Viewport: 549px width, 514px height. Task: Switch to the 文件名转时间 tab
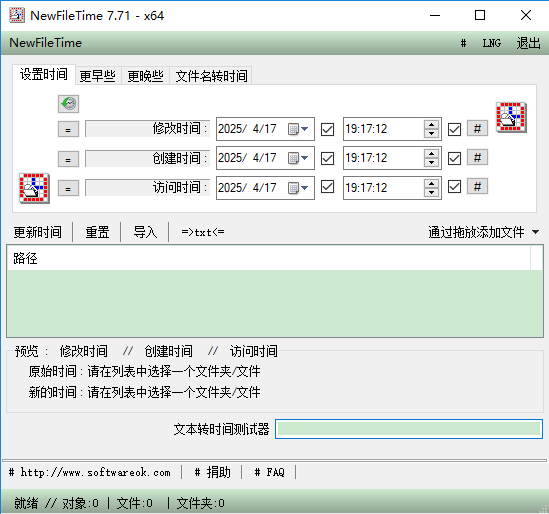tap(211, 76)
